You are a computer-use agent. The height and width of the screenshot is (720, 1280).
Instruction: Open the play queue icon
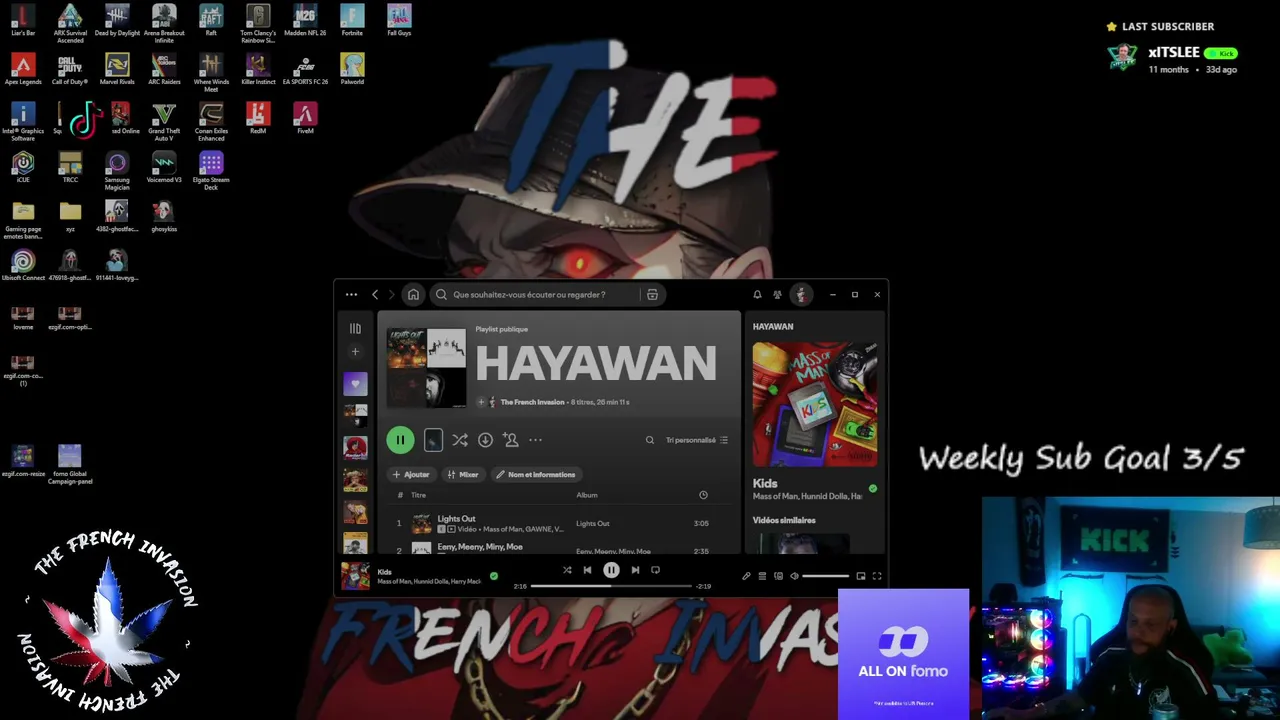pyautogui.click(x=762, y=576)
